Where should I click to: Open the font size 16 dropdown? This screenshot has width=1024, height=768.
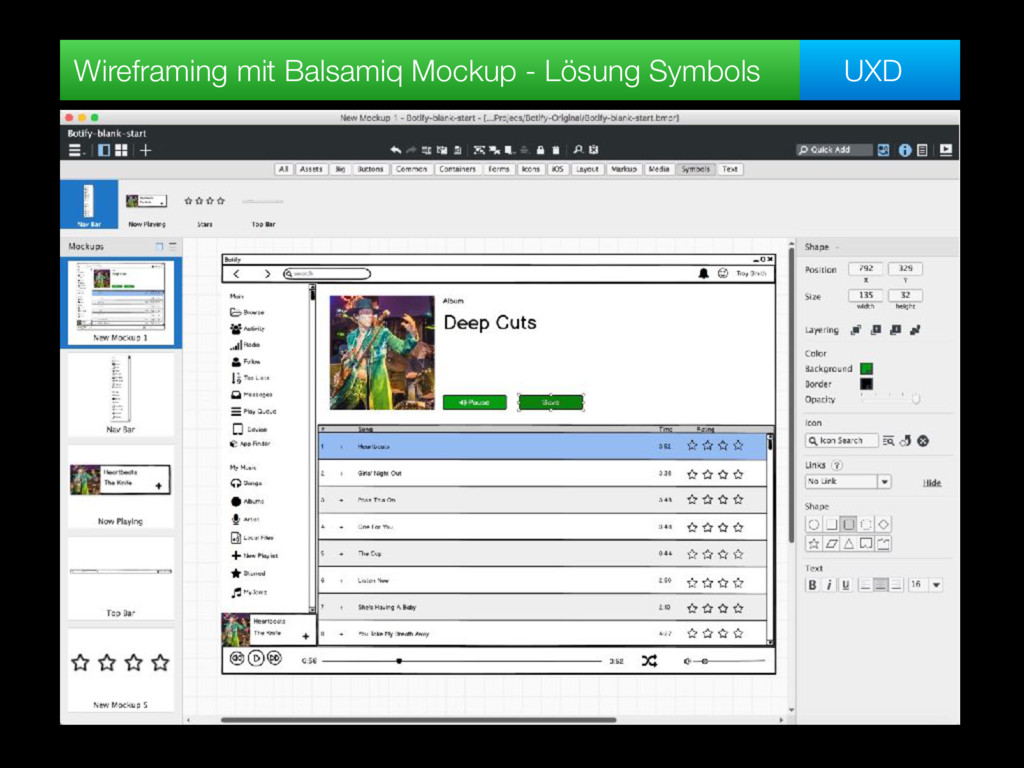(936, 584)
